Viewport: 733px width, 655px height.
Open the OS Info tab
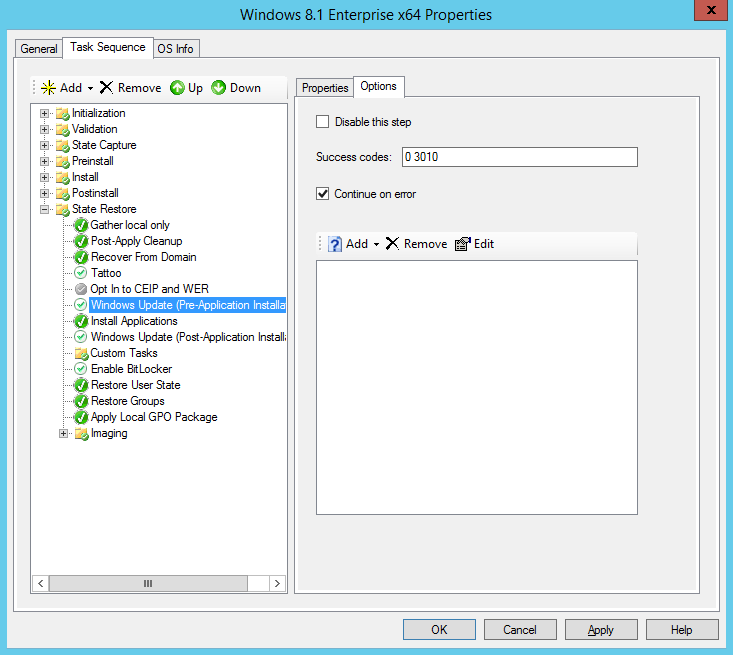[x=176, y=49]
